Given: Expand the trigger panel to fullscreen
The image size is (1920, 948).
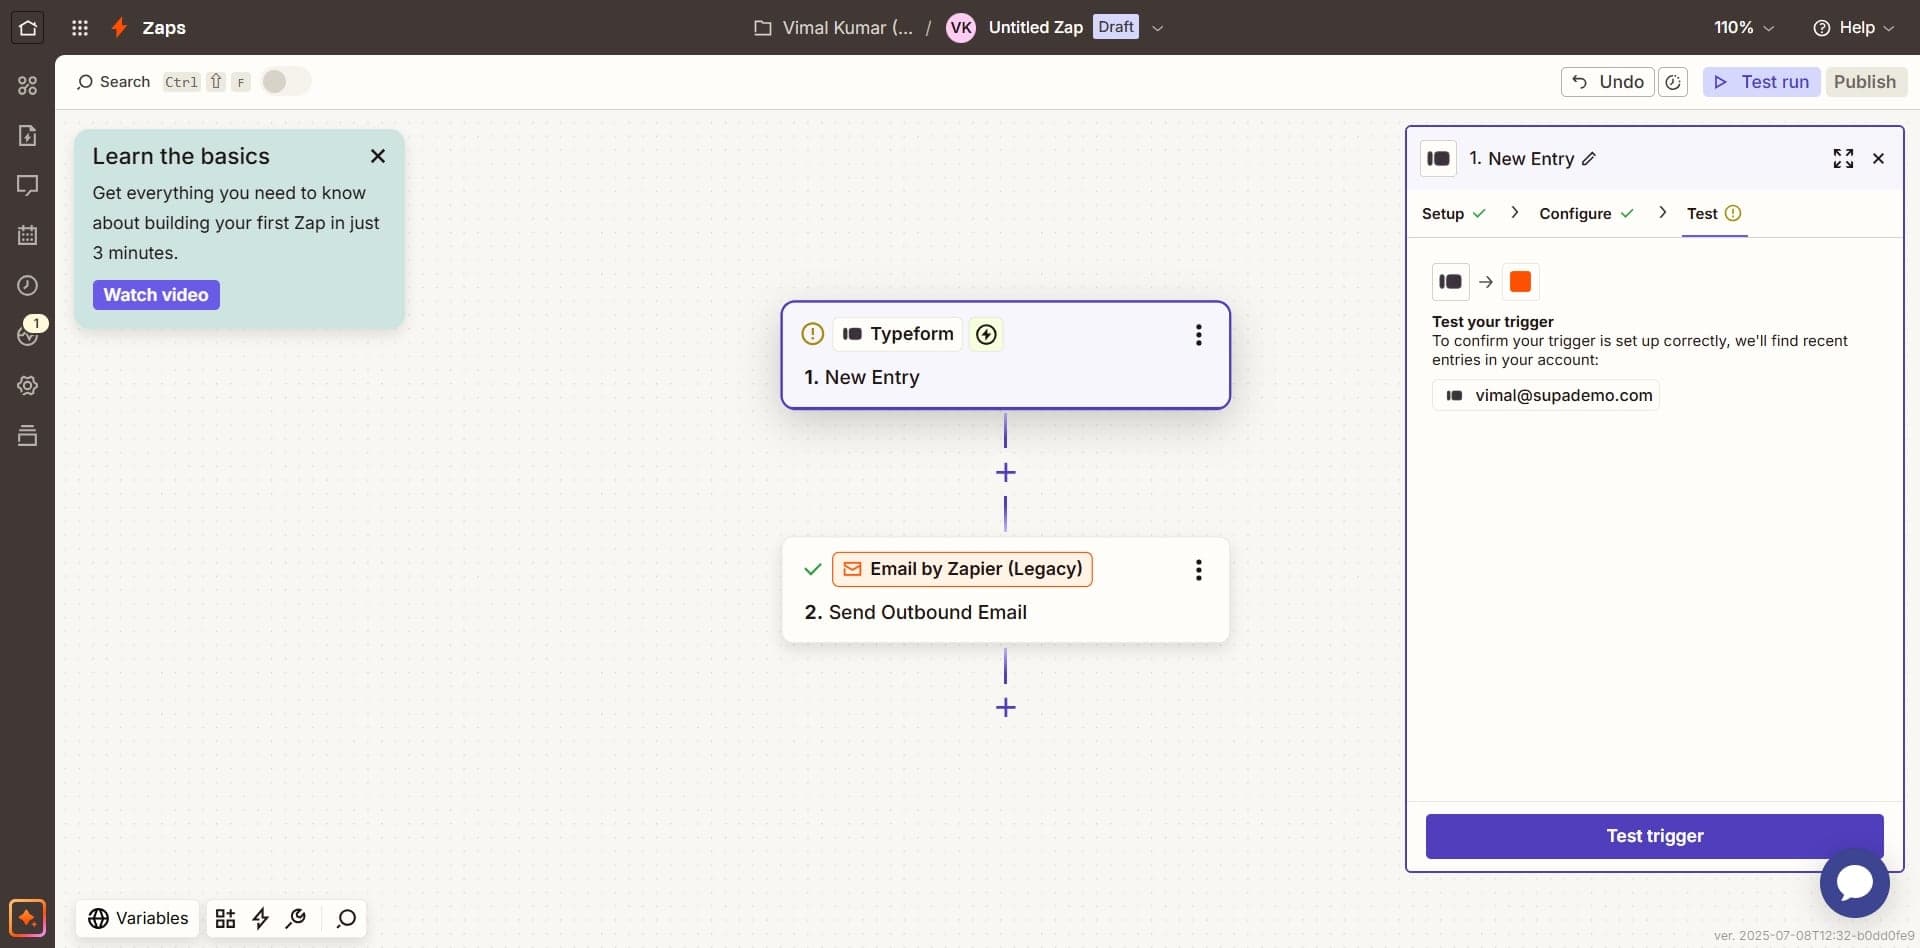Looking at the screenshot, I should click(1843, 159).
